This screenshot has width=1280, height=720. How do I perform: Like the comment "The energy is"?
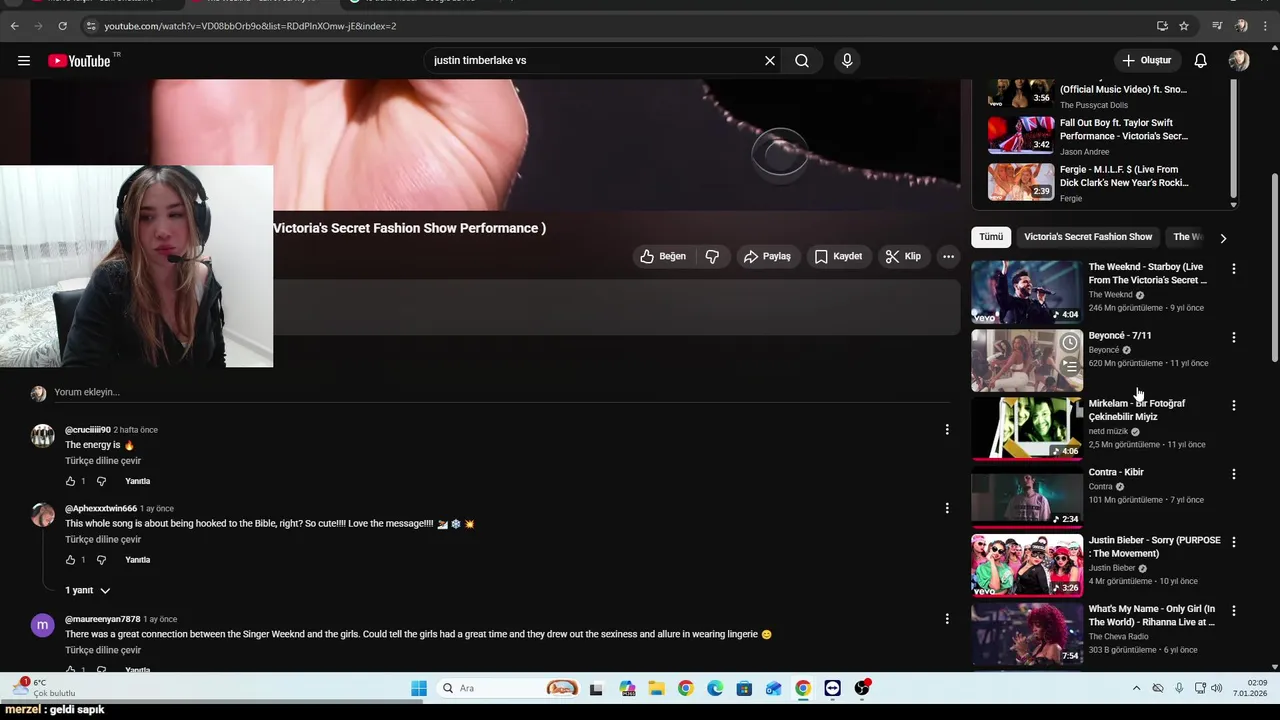click(x=70, y=481)
